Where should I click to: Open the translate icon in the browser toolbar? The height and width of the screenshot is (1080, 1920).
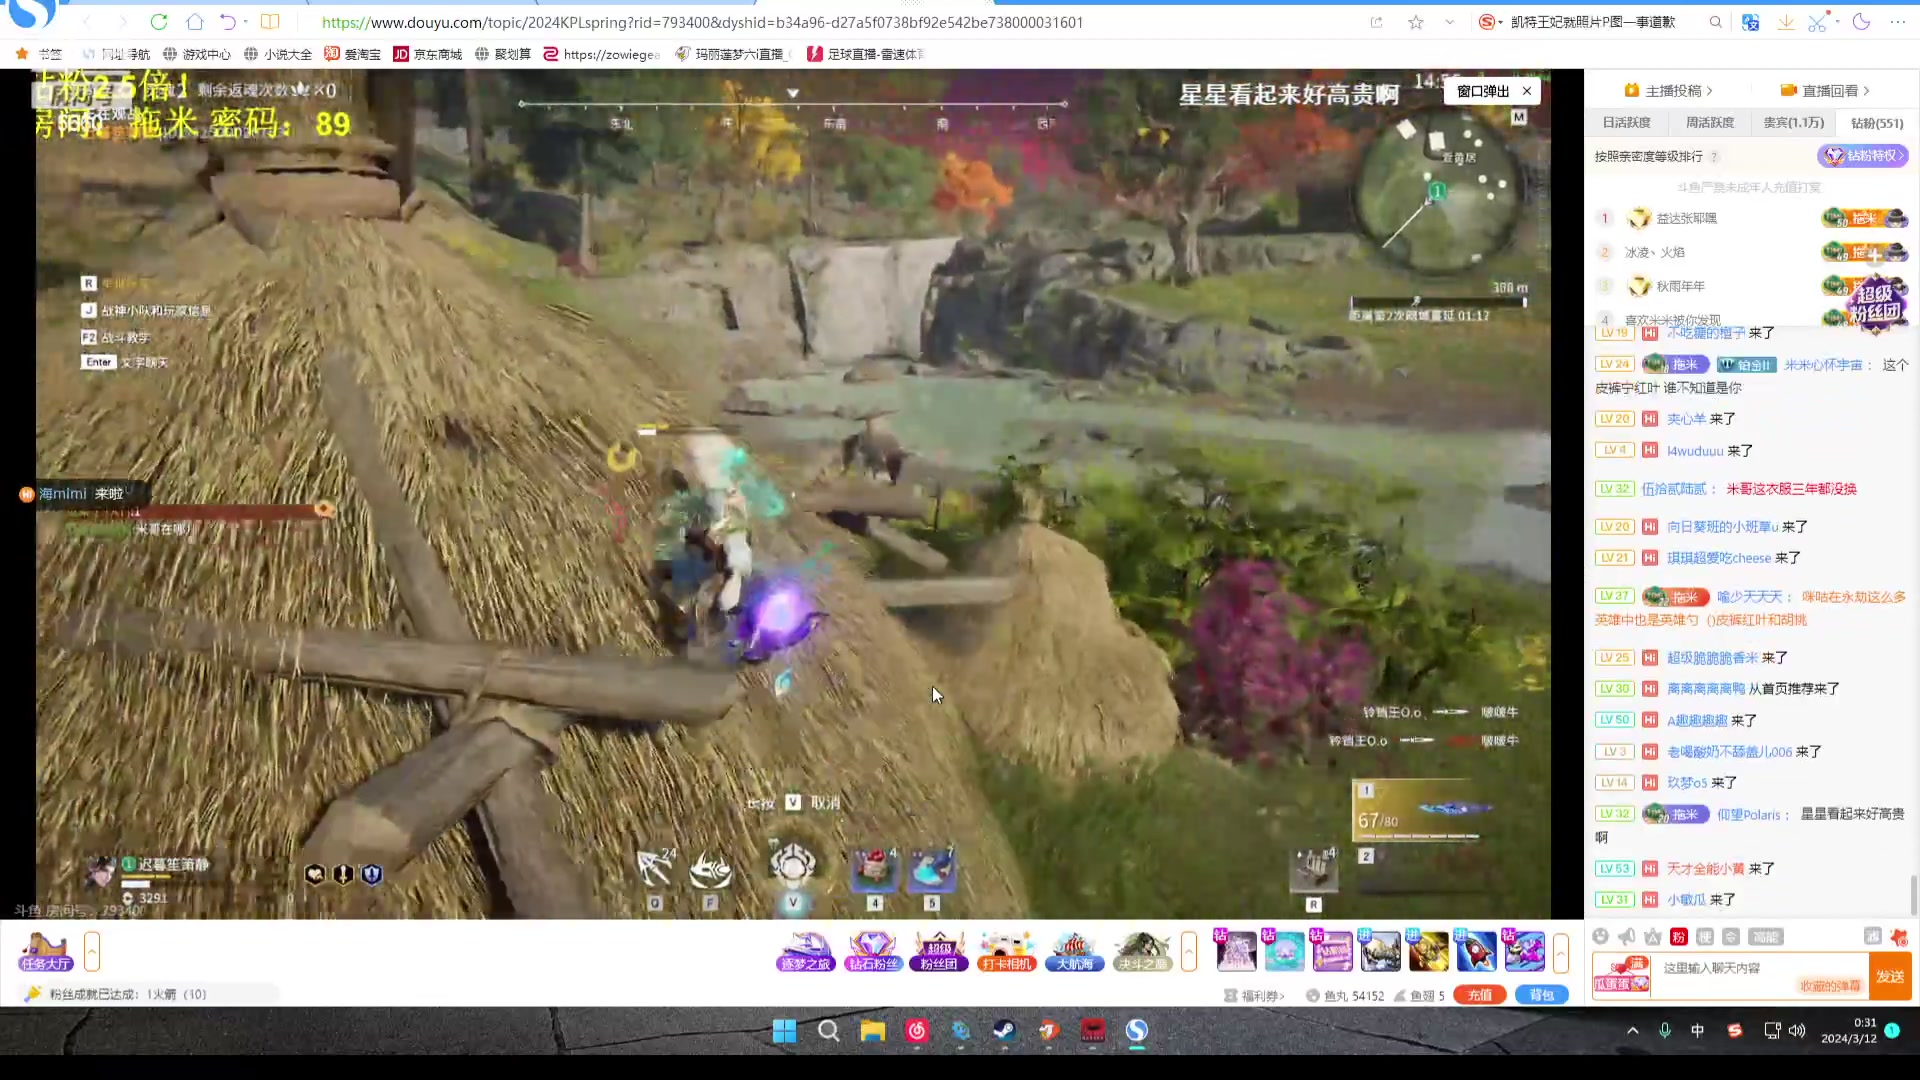click(1750, 22)
